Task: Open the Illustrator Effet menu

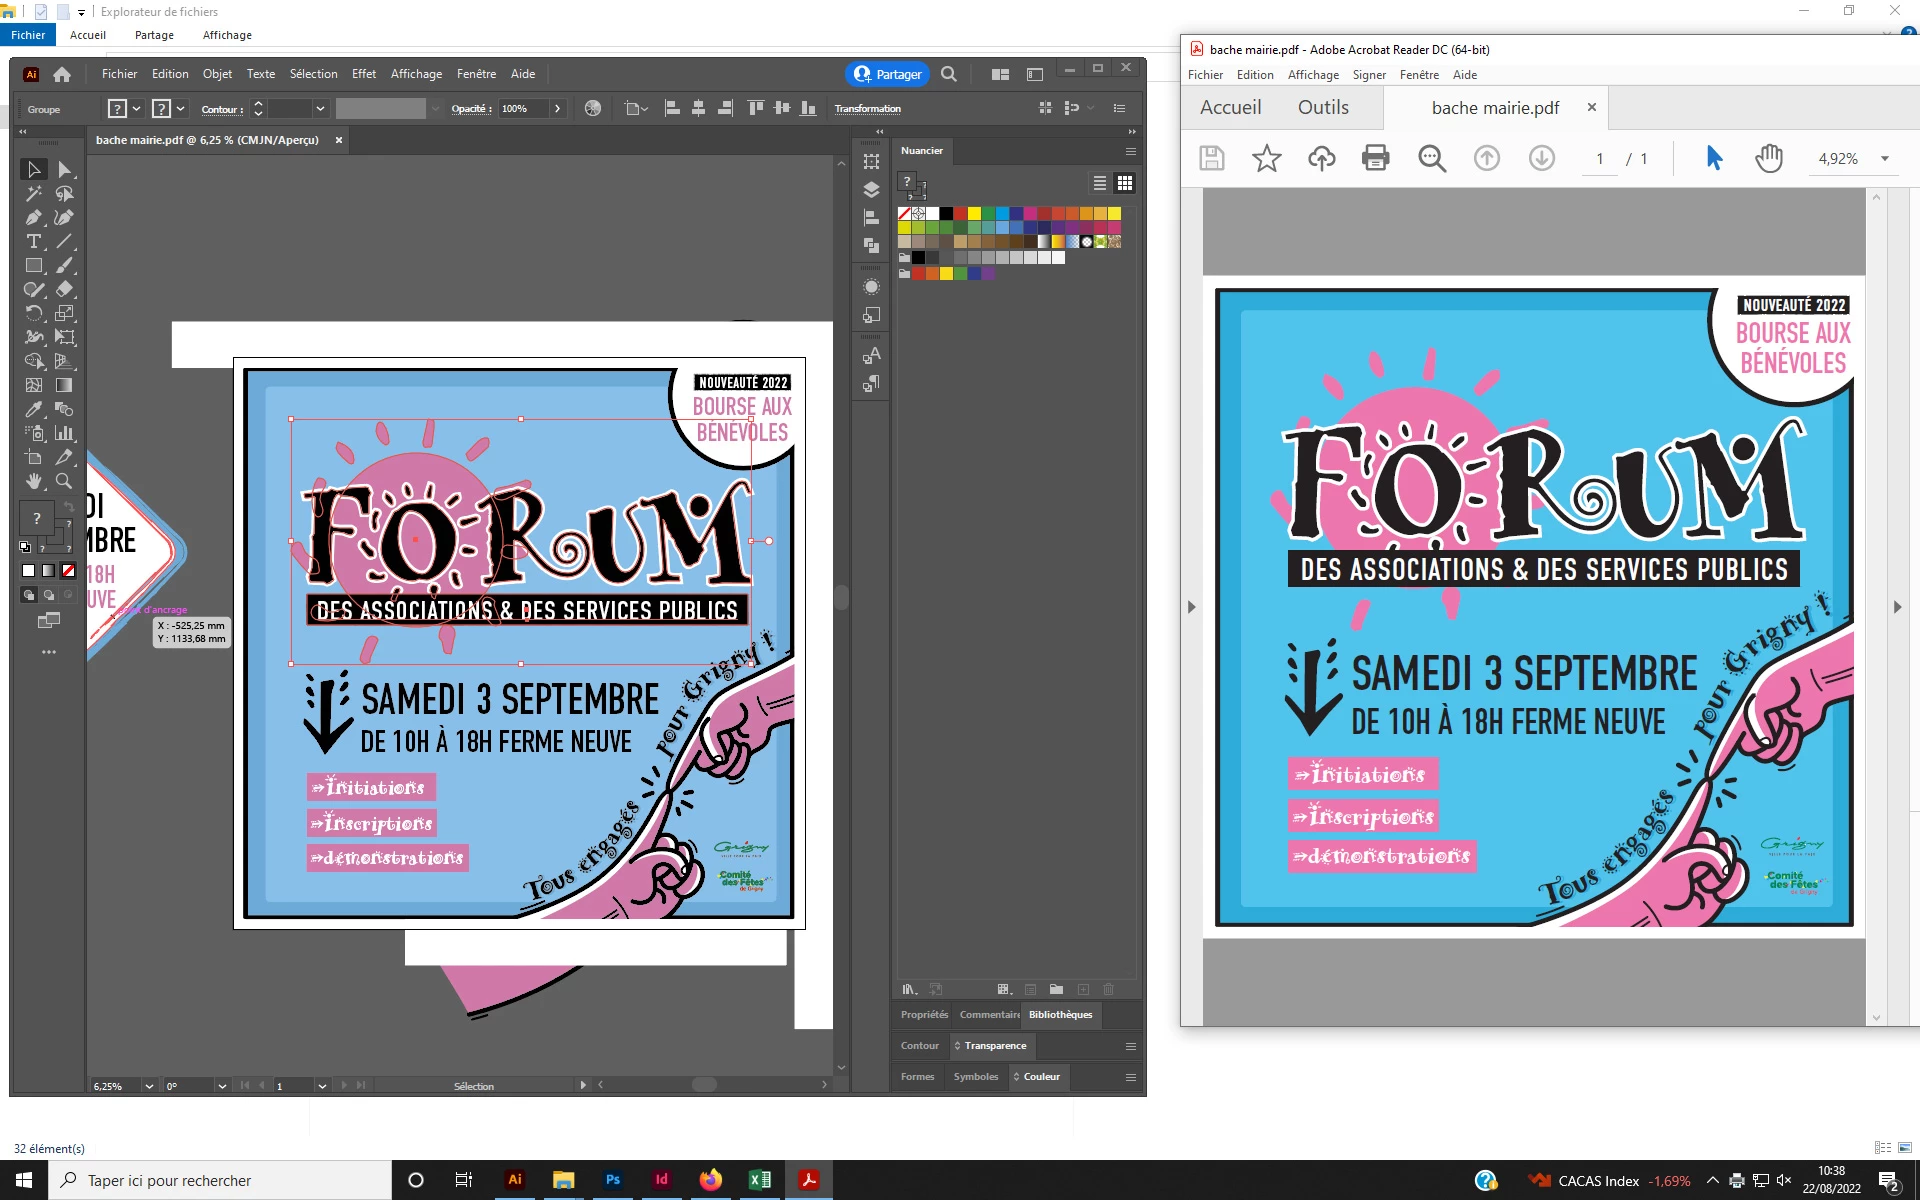Action: pos(364,74)
